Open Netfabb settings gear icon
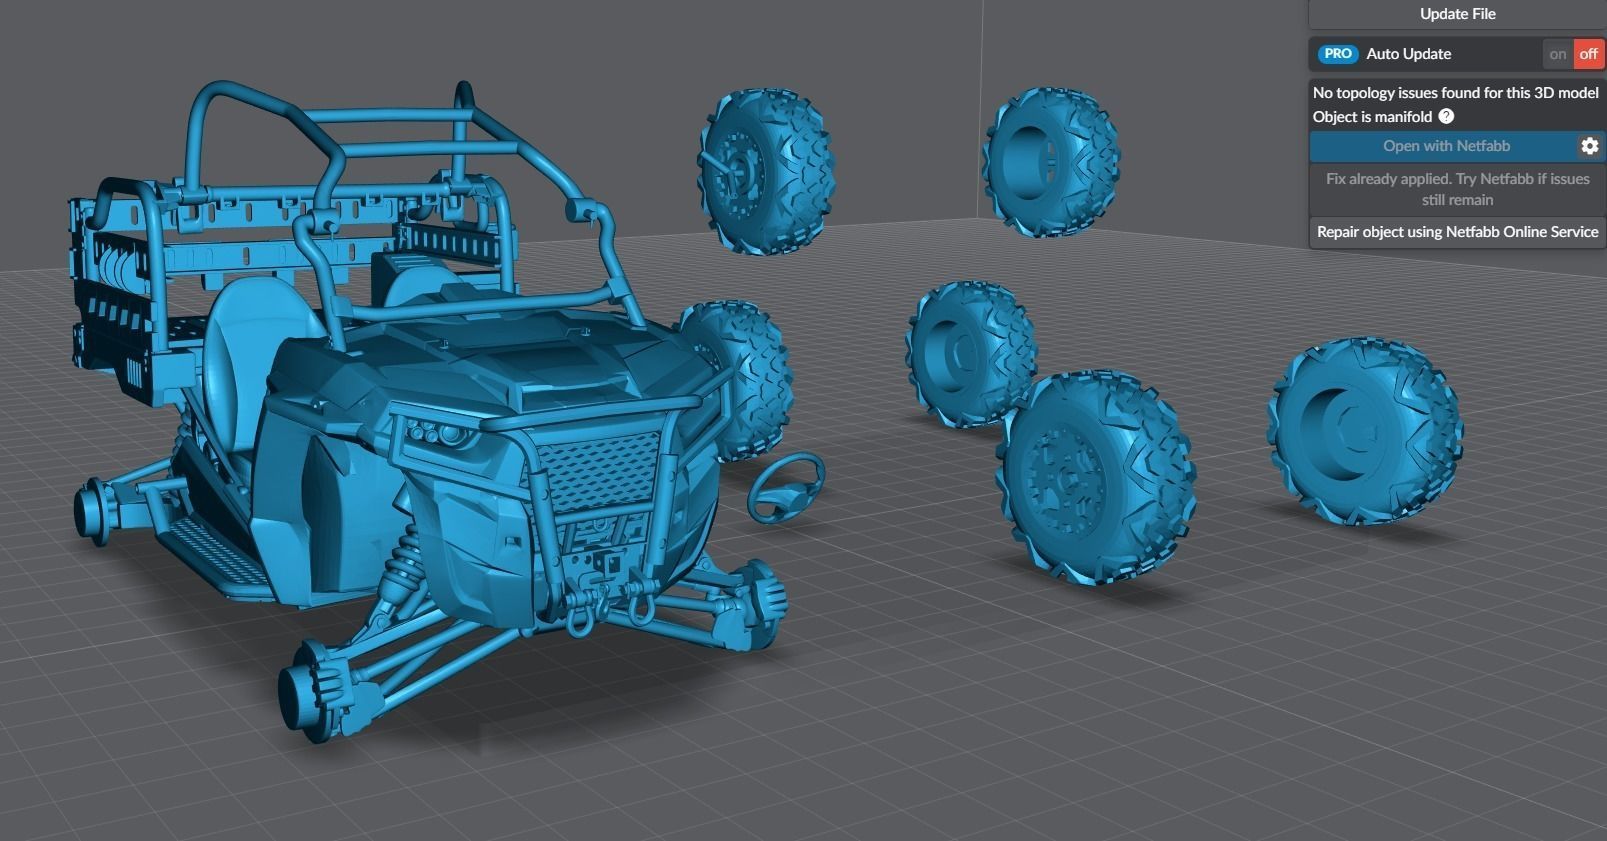The image size is (1607, 841). 1590,146
